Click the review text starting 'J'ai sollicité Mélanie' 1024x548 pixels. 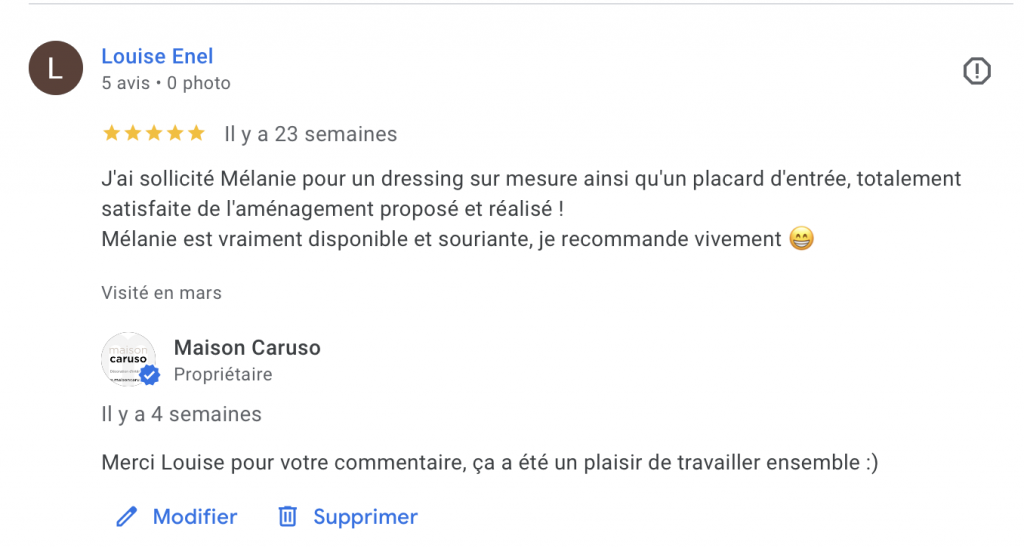530,180
